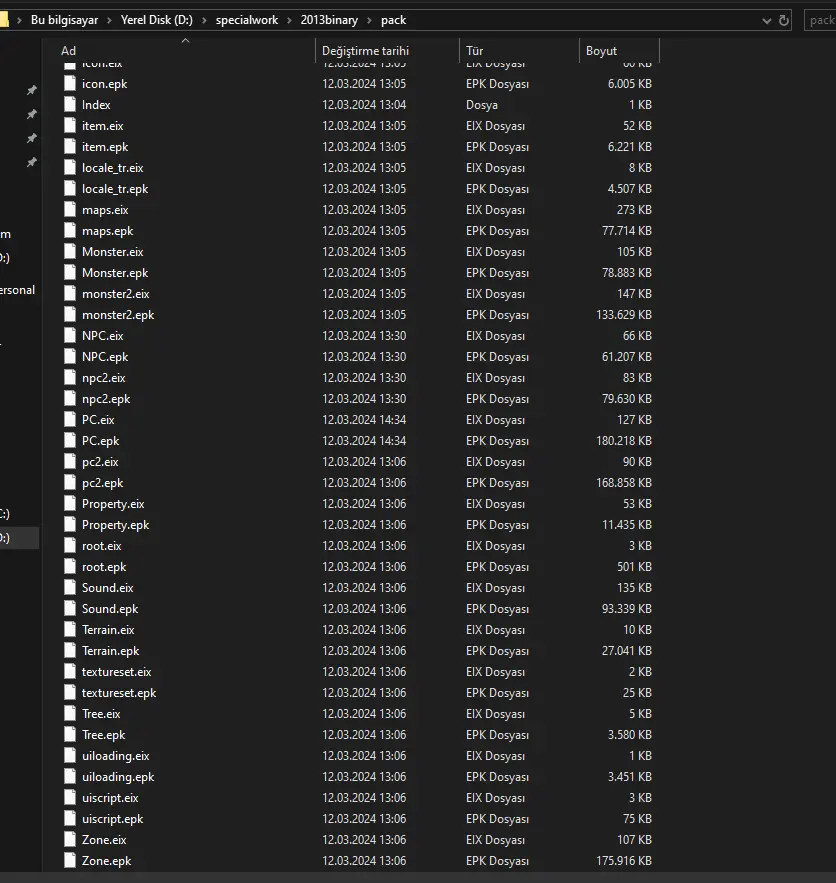Click the uiloading.epk file icon
The width and height of the screenshot is (836, 883).
click(x=70, y=777)
